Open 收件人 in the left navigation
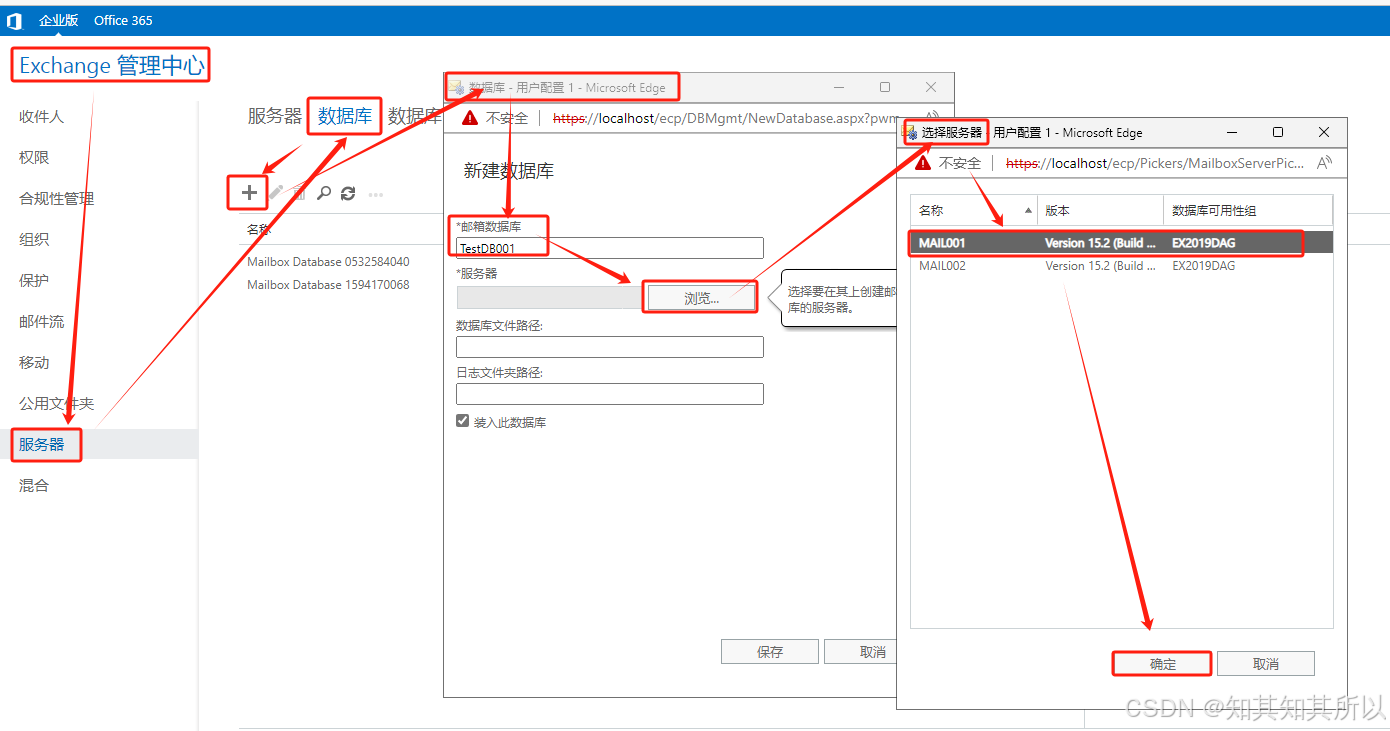This screenshot has height=731, width=1390. coord(41,117)
